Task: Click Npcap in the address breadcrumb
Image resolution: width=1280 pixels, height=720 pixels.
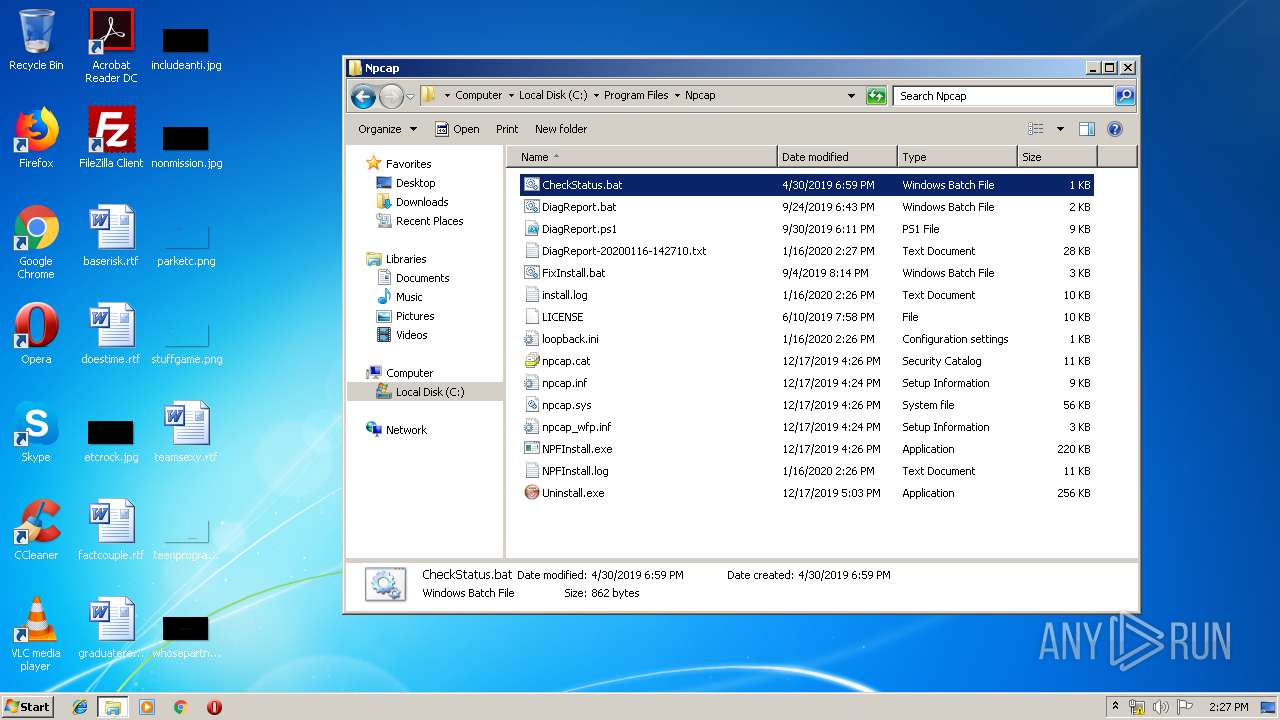Action: 700,96
